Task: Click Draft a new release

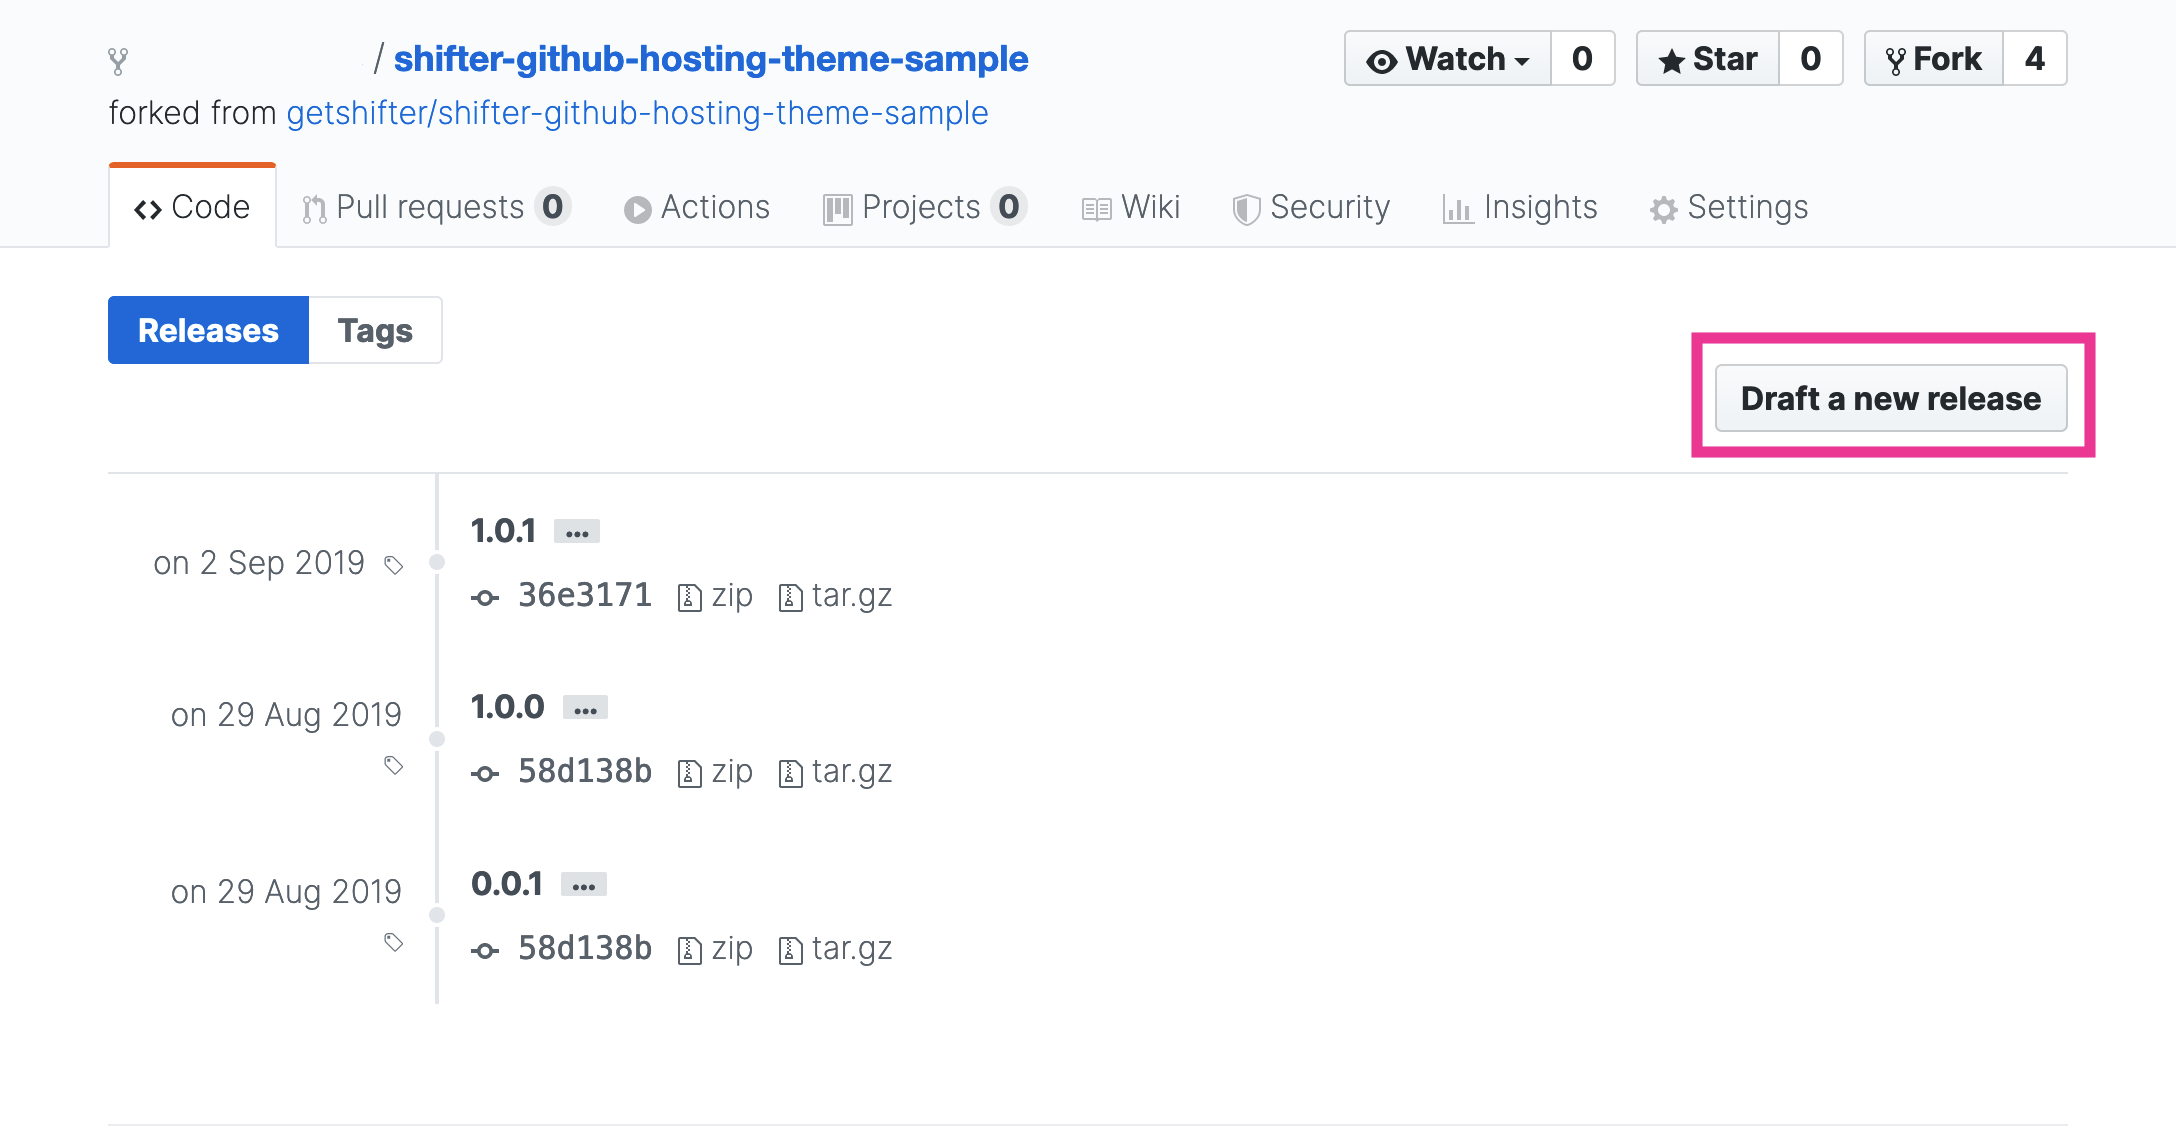Action: tap(1891, 398)
